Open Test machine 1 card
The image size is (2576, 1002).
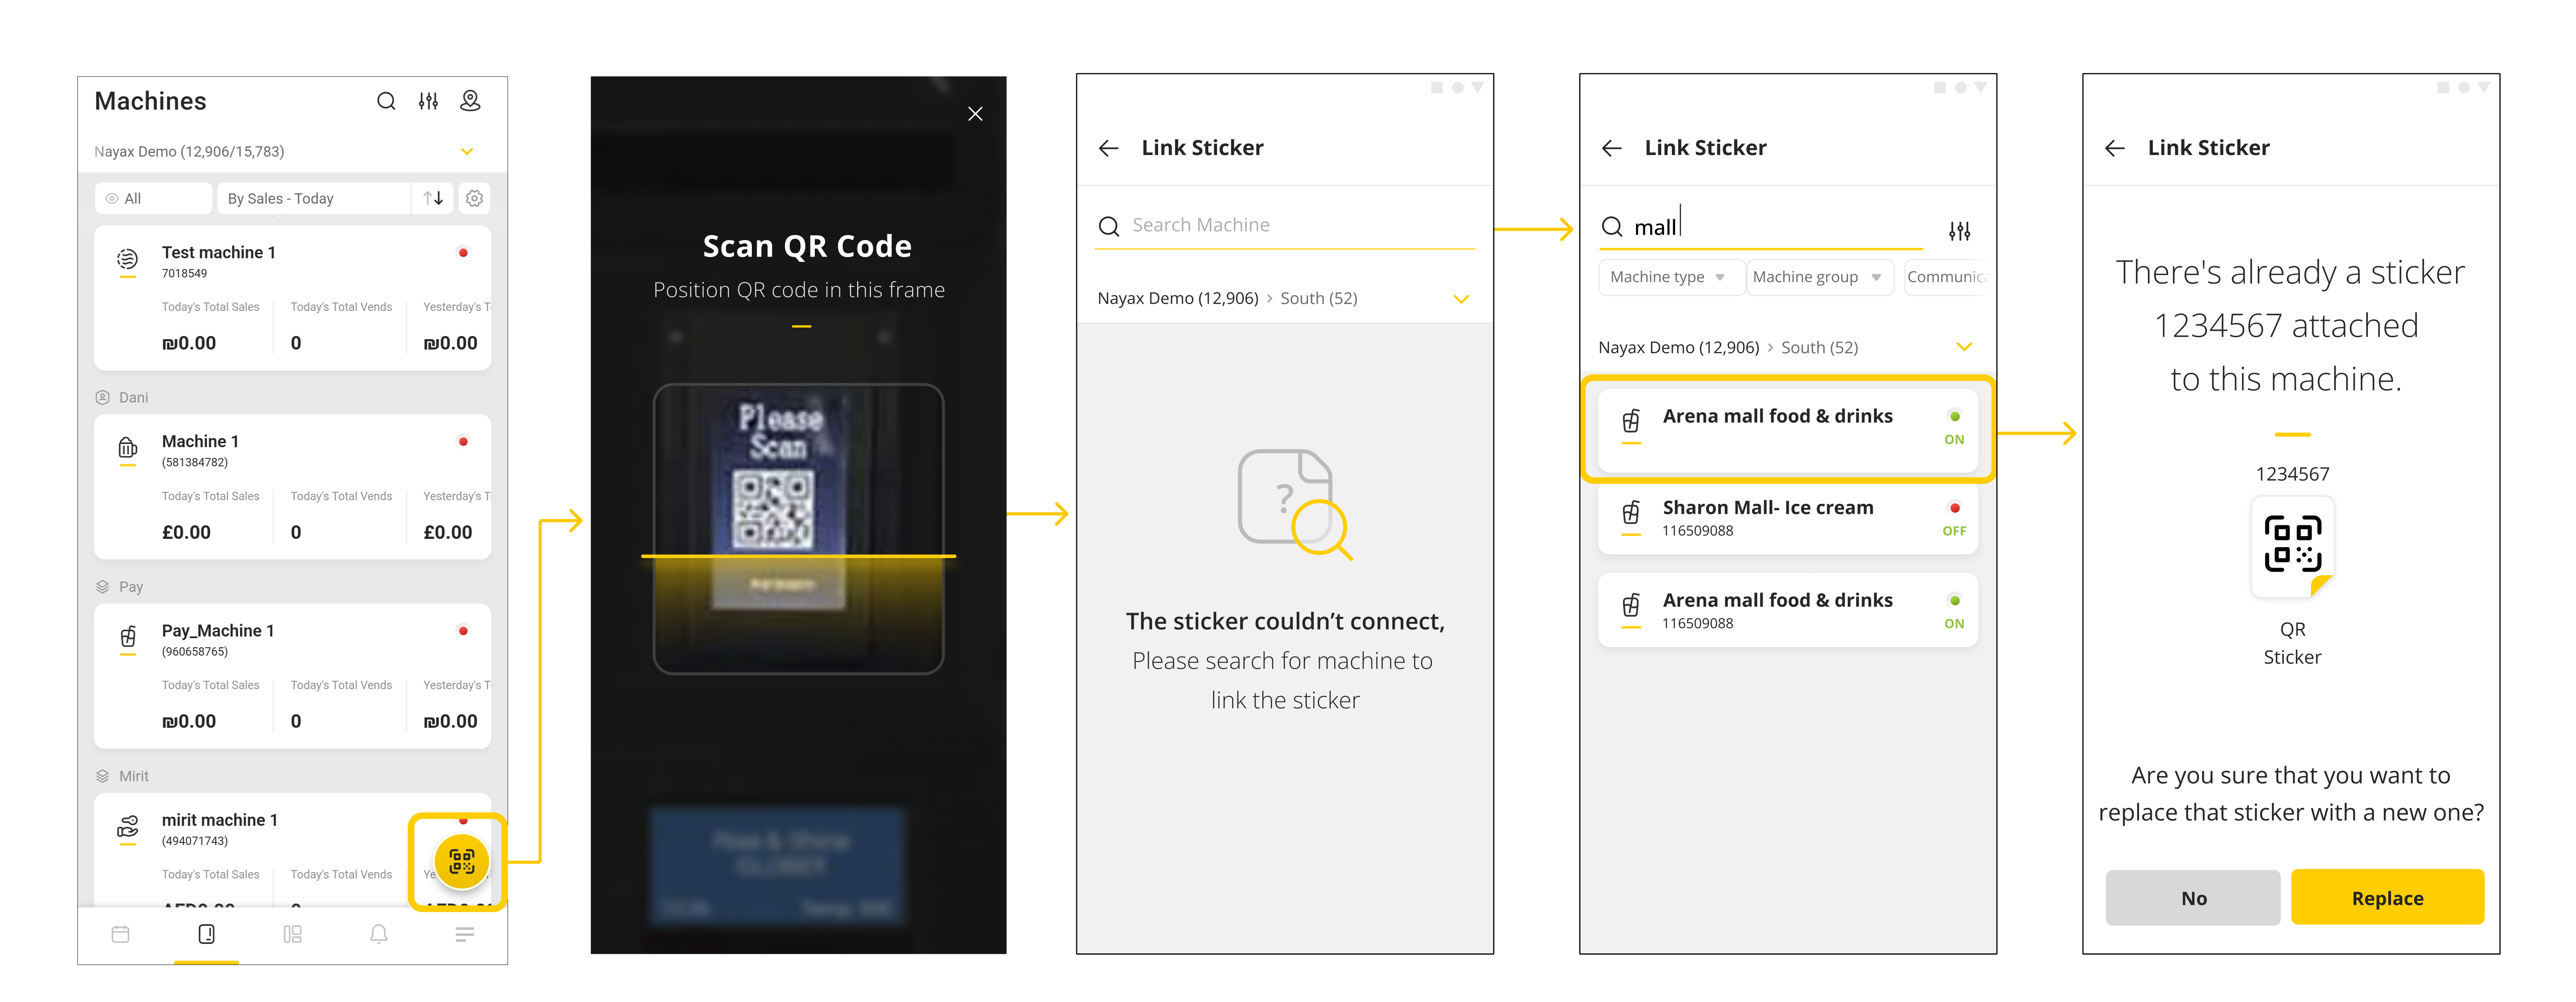point(292,298)
